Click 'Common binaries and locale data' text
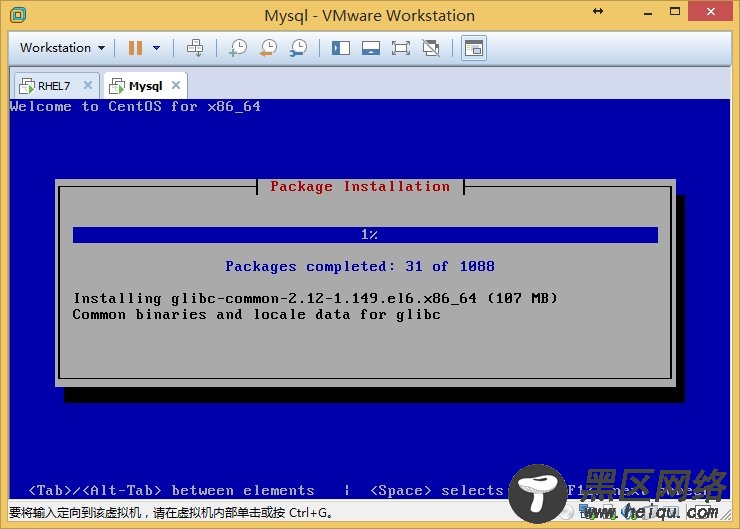The image size is (740, 529). click(x=257, y=314)
